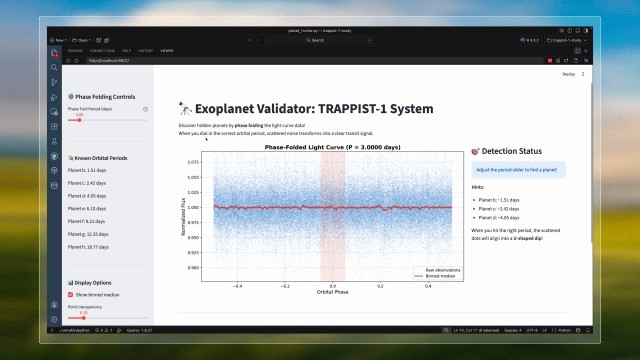
Task: Open the Extensions view icon
Action: click(x=54, y=127)
